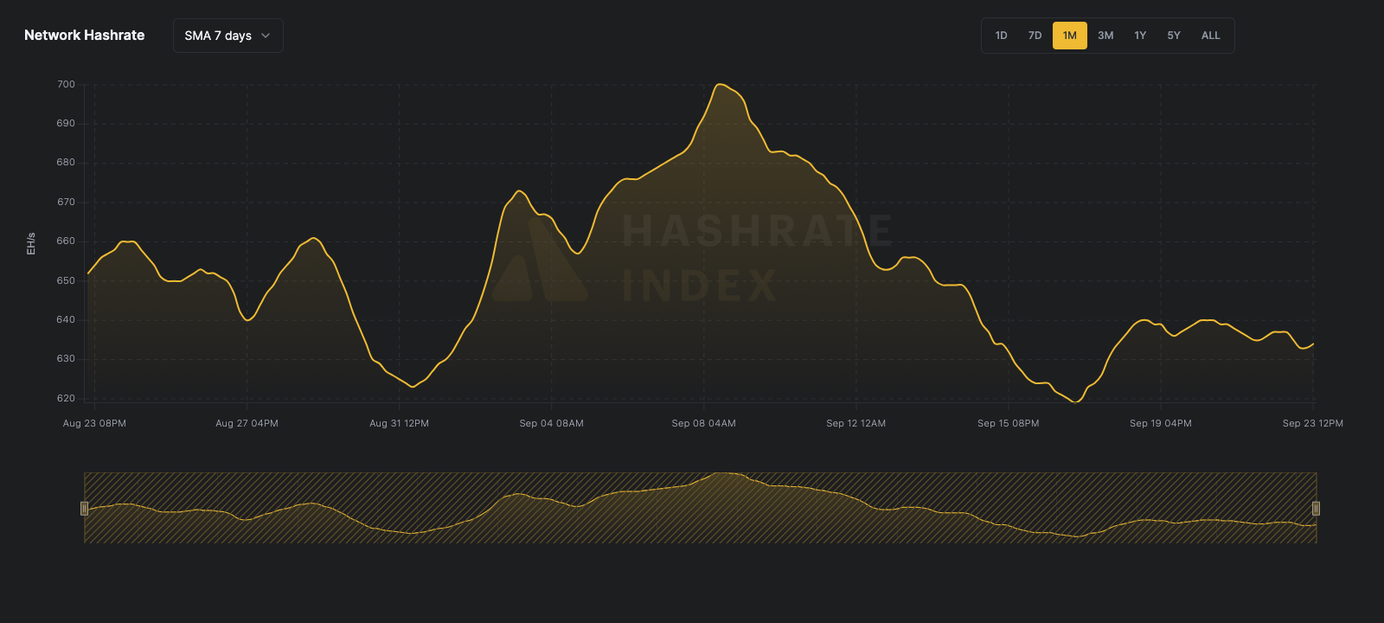Click the Aug 27 04PM axis label
Viewport: 1384px width, 623px height.
[x=247, y=423]
